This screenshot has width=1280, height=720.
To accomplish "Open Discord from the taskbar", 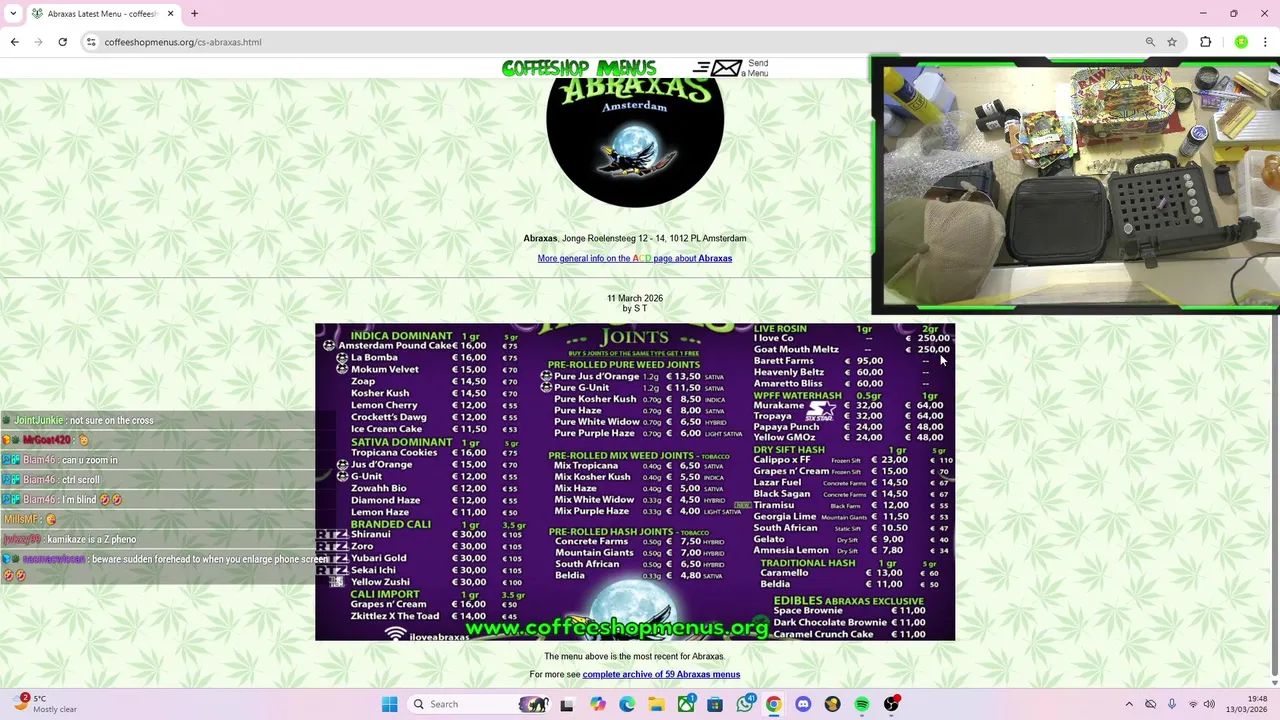I will coord(803,704).
